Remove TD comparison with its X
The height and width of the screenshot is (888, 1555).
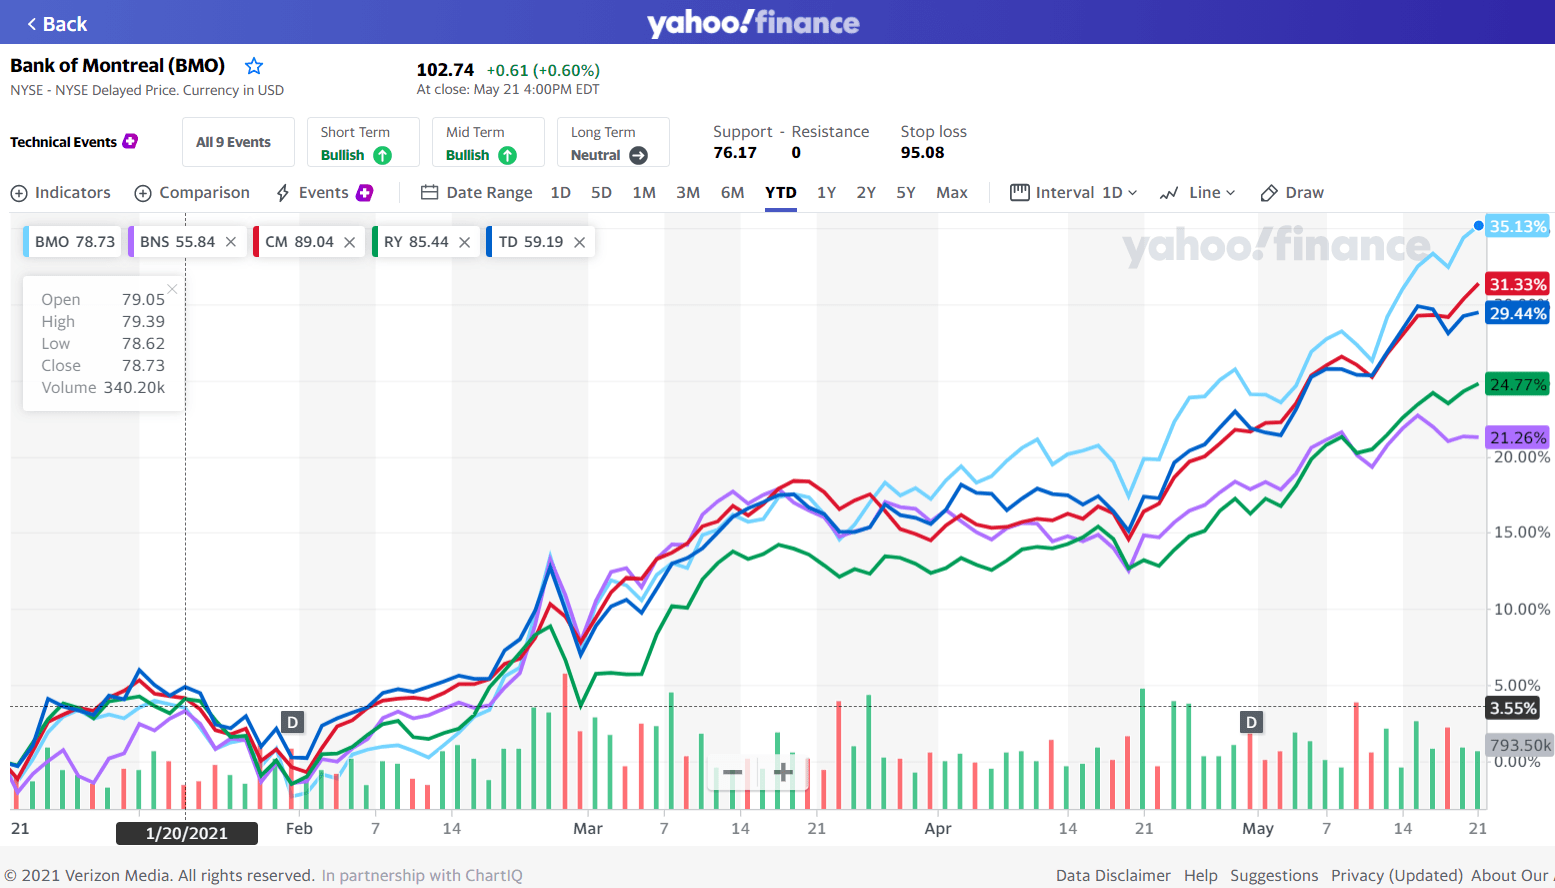click(579, 242)
